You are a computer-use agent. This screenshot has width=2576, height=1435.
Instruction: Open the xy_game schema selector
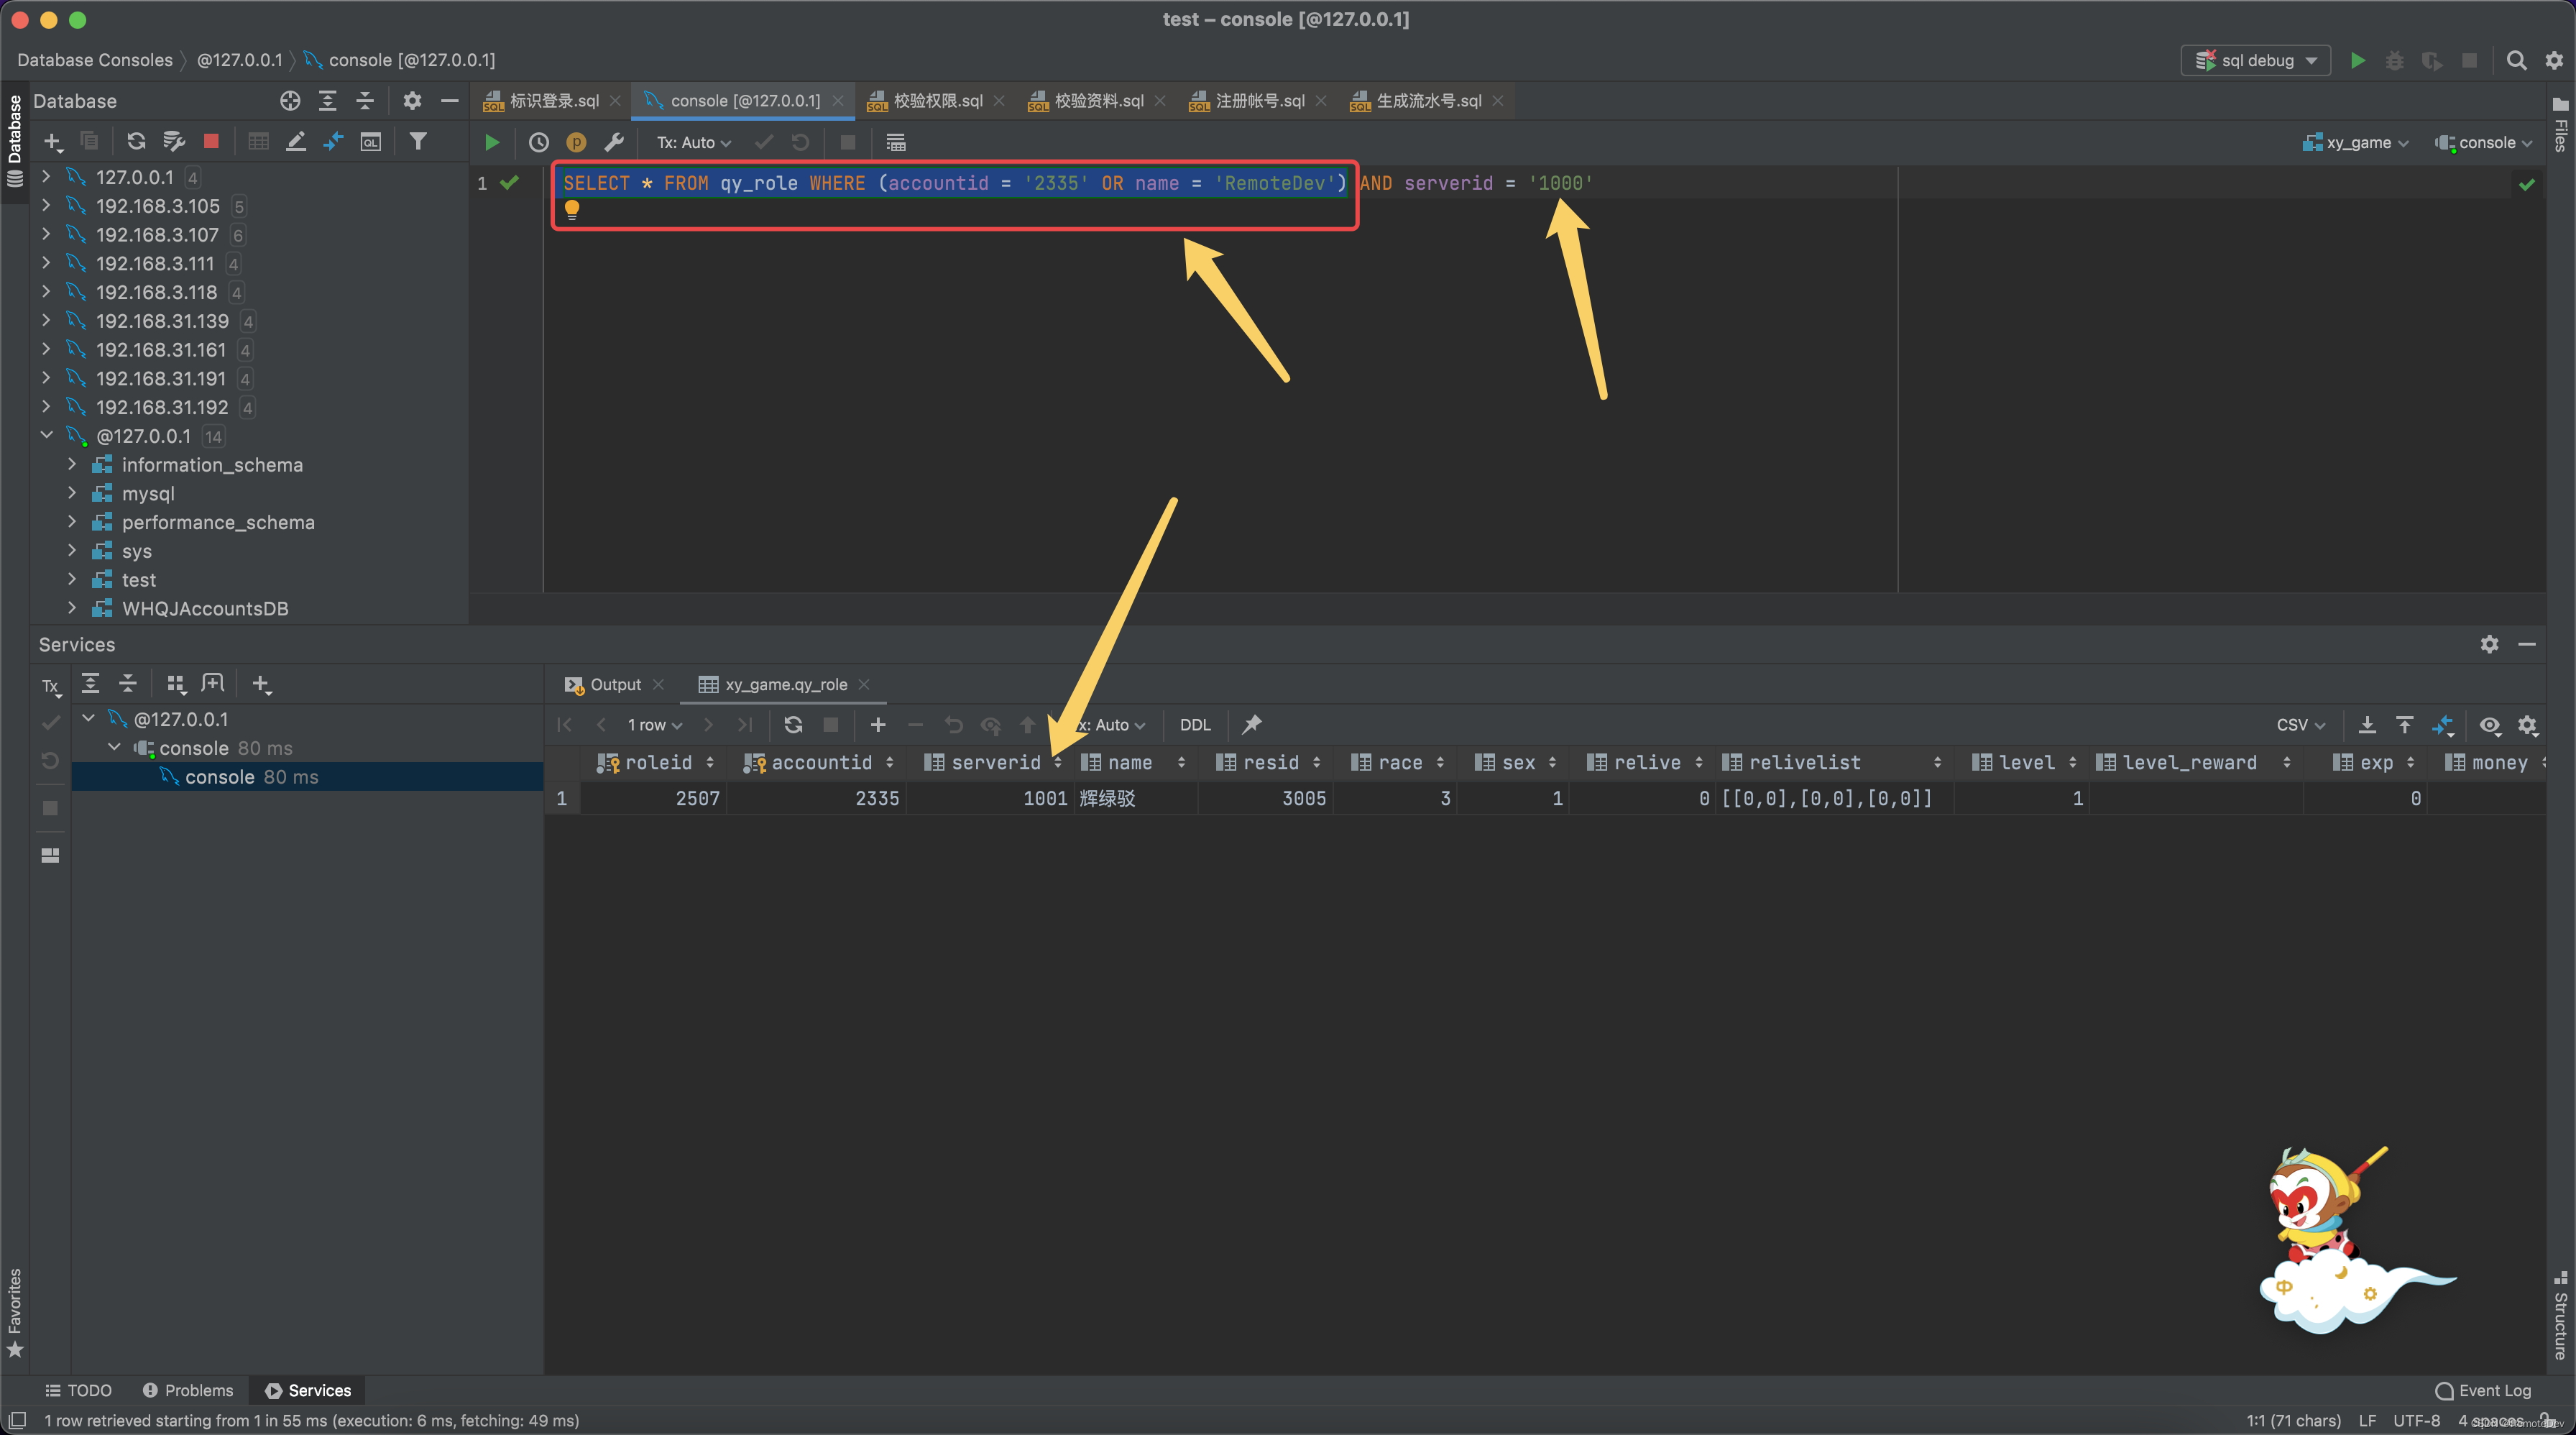[x=2355, y=142]
